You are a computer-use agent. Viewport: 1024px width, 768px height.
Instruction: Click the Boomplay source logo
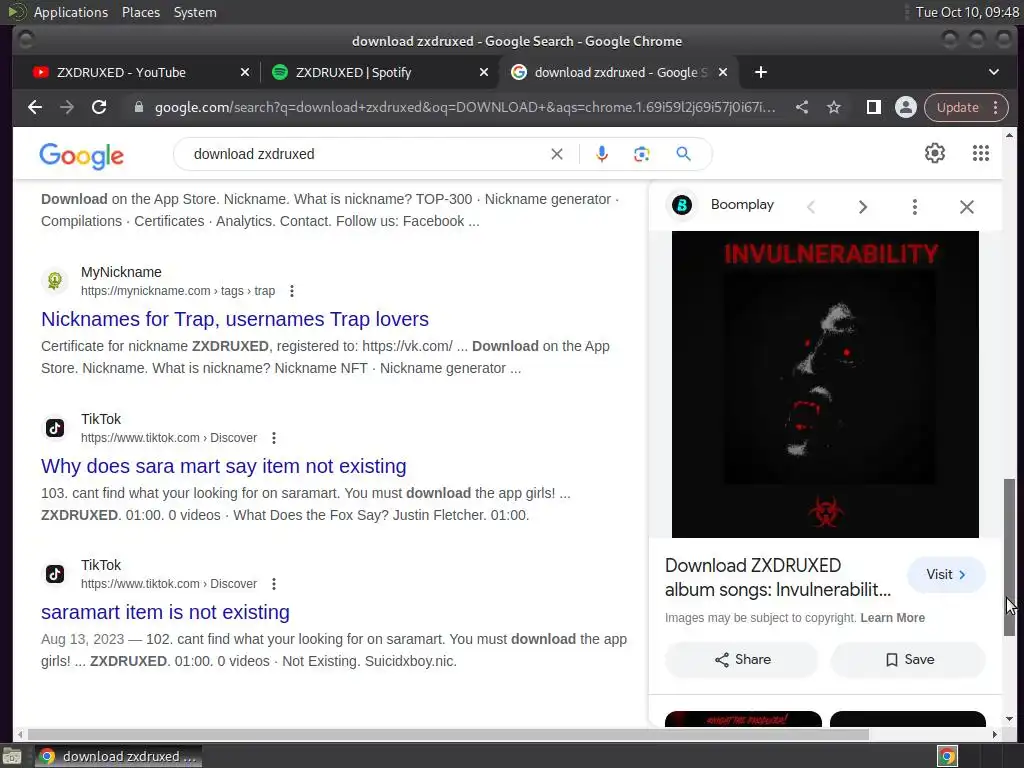682,205
